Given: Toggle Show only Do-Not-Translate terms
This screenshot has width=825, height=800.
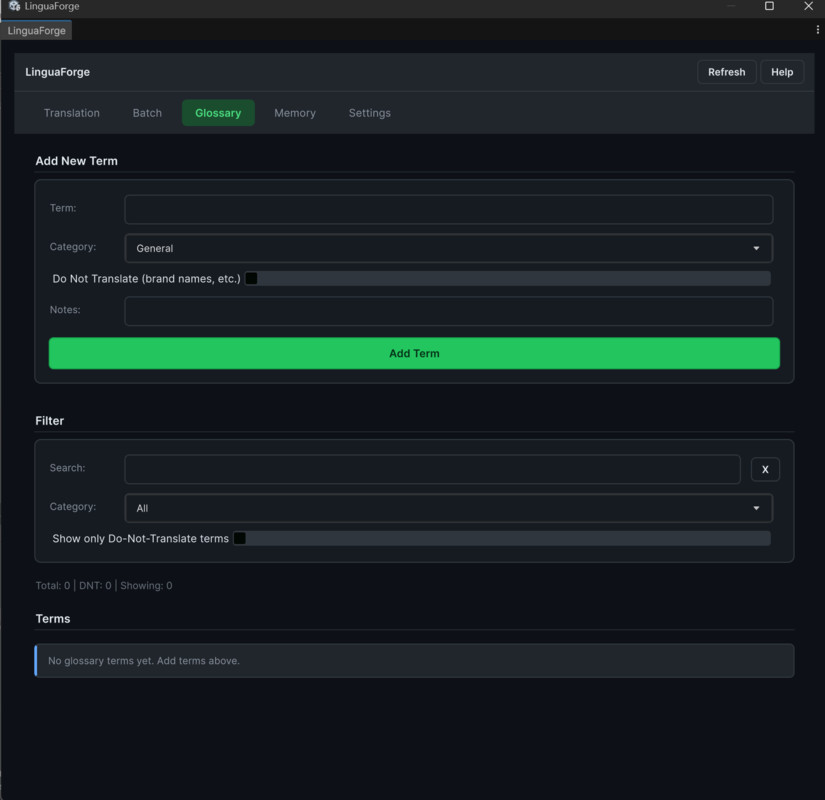Looking at the screenshot, I should click(239, 538).
